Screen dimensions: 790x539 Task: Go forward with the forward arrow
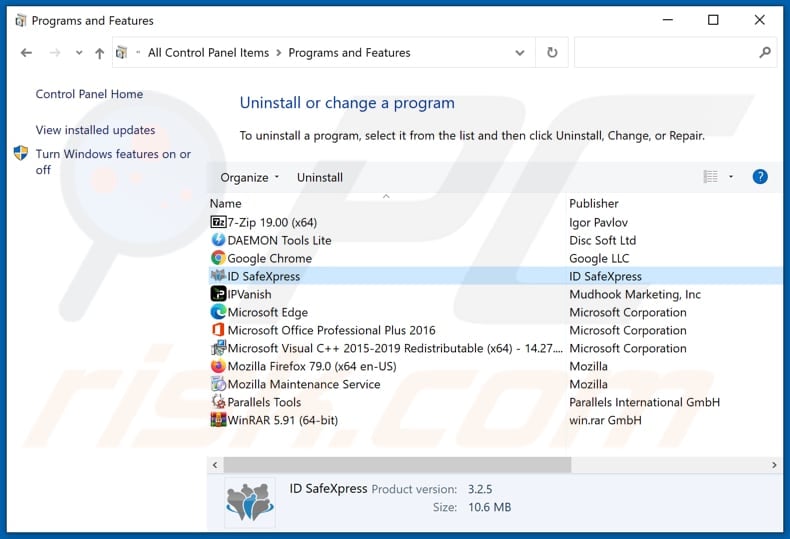(x=55, y=52)
